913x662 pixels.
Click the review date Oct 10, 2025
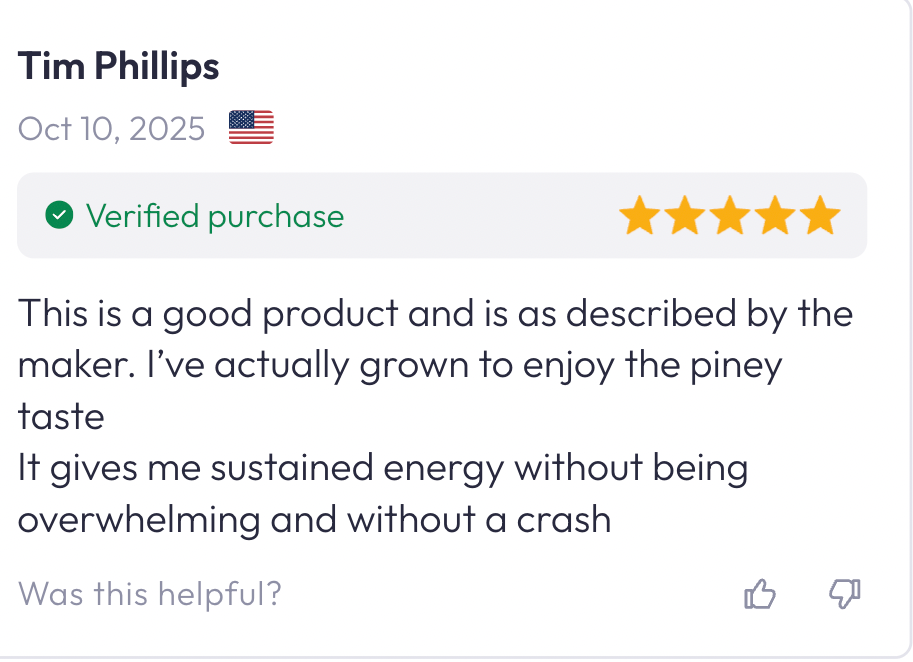(x=112, y=129)
